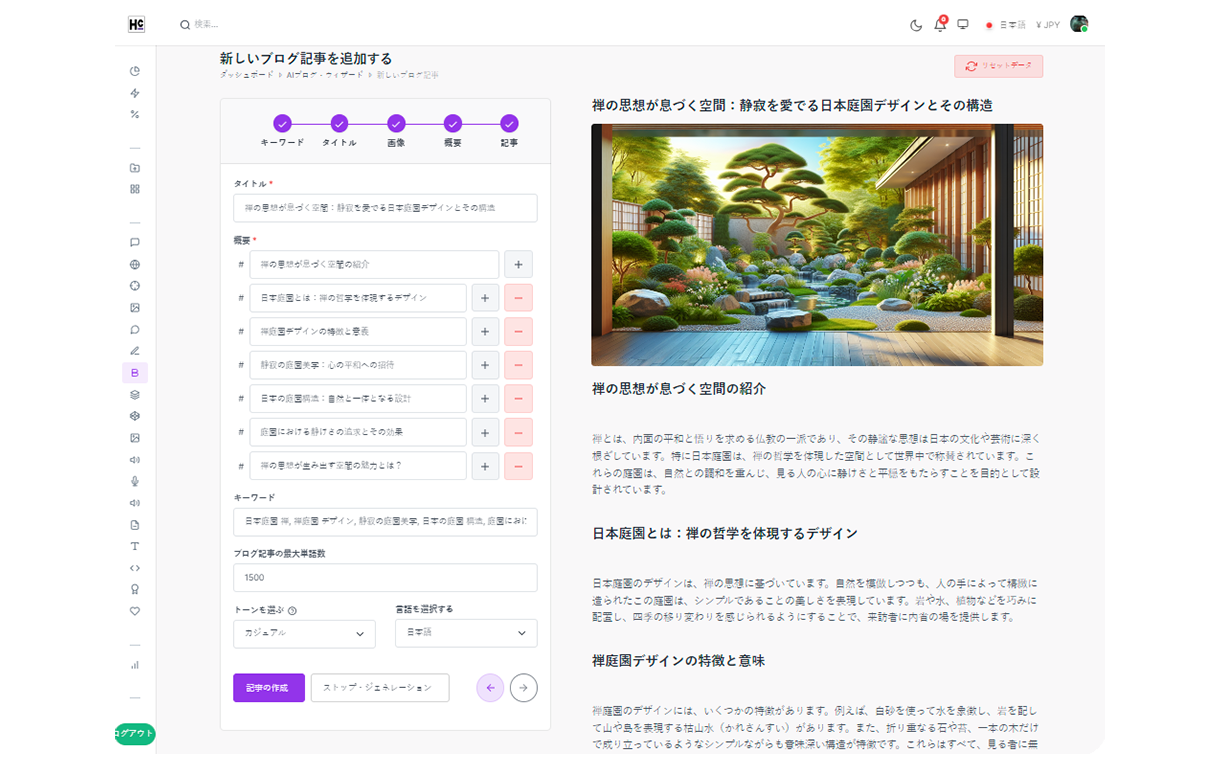The width and height of the screenshot is (1220, 758).
Task: Open the 日本語 language selector in header
Action: [x=1005, y=25]
